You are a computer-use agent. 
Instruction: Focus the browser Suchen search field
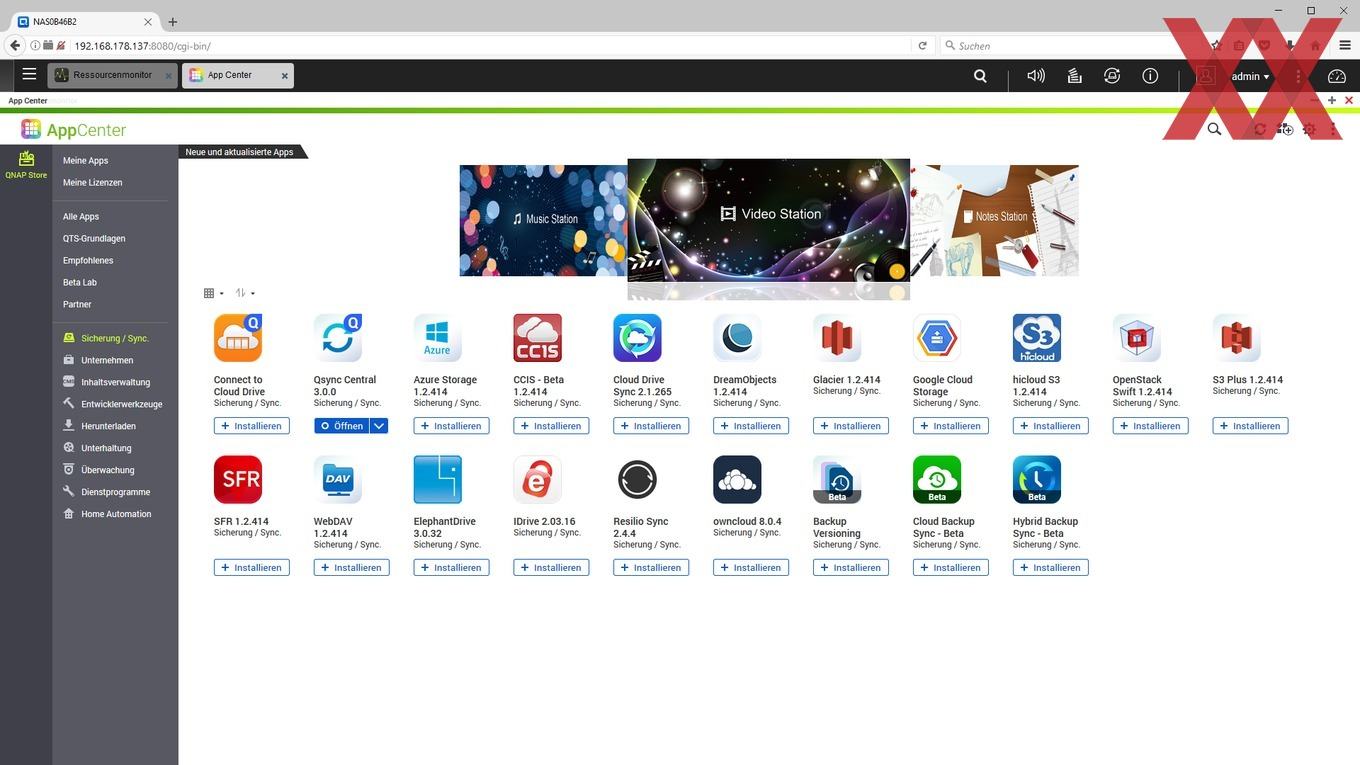coord(1070,46)
